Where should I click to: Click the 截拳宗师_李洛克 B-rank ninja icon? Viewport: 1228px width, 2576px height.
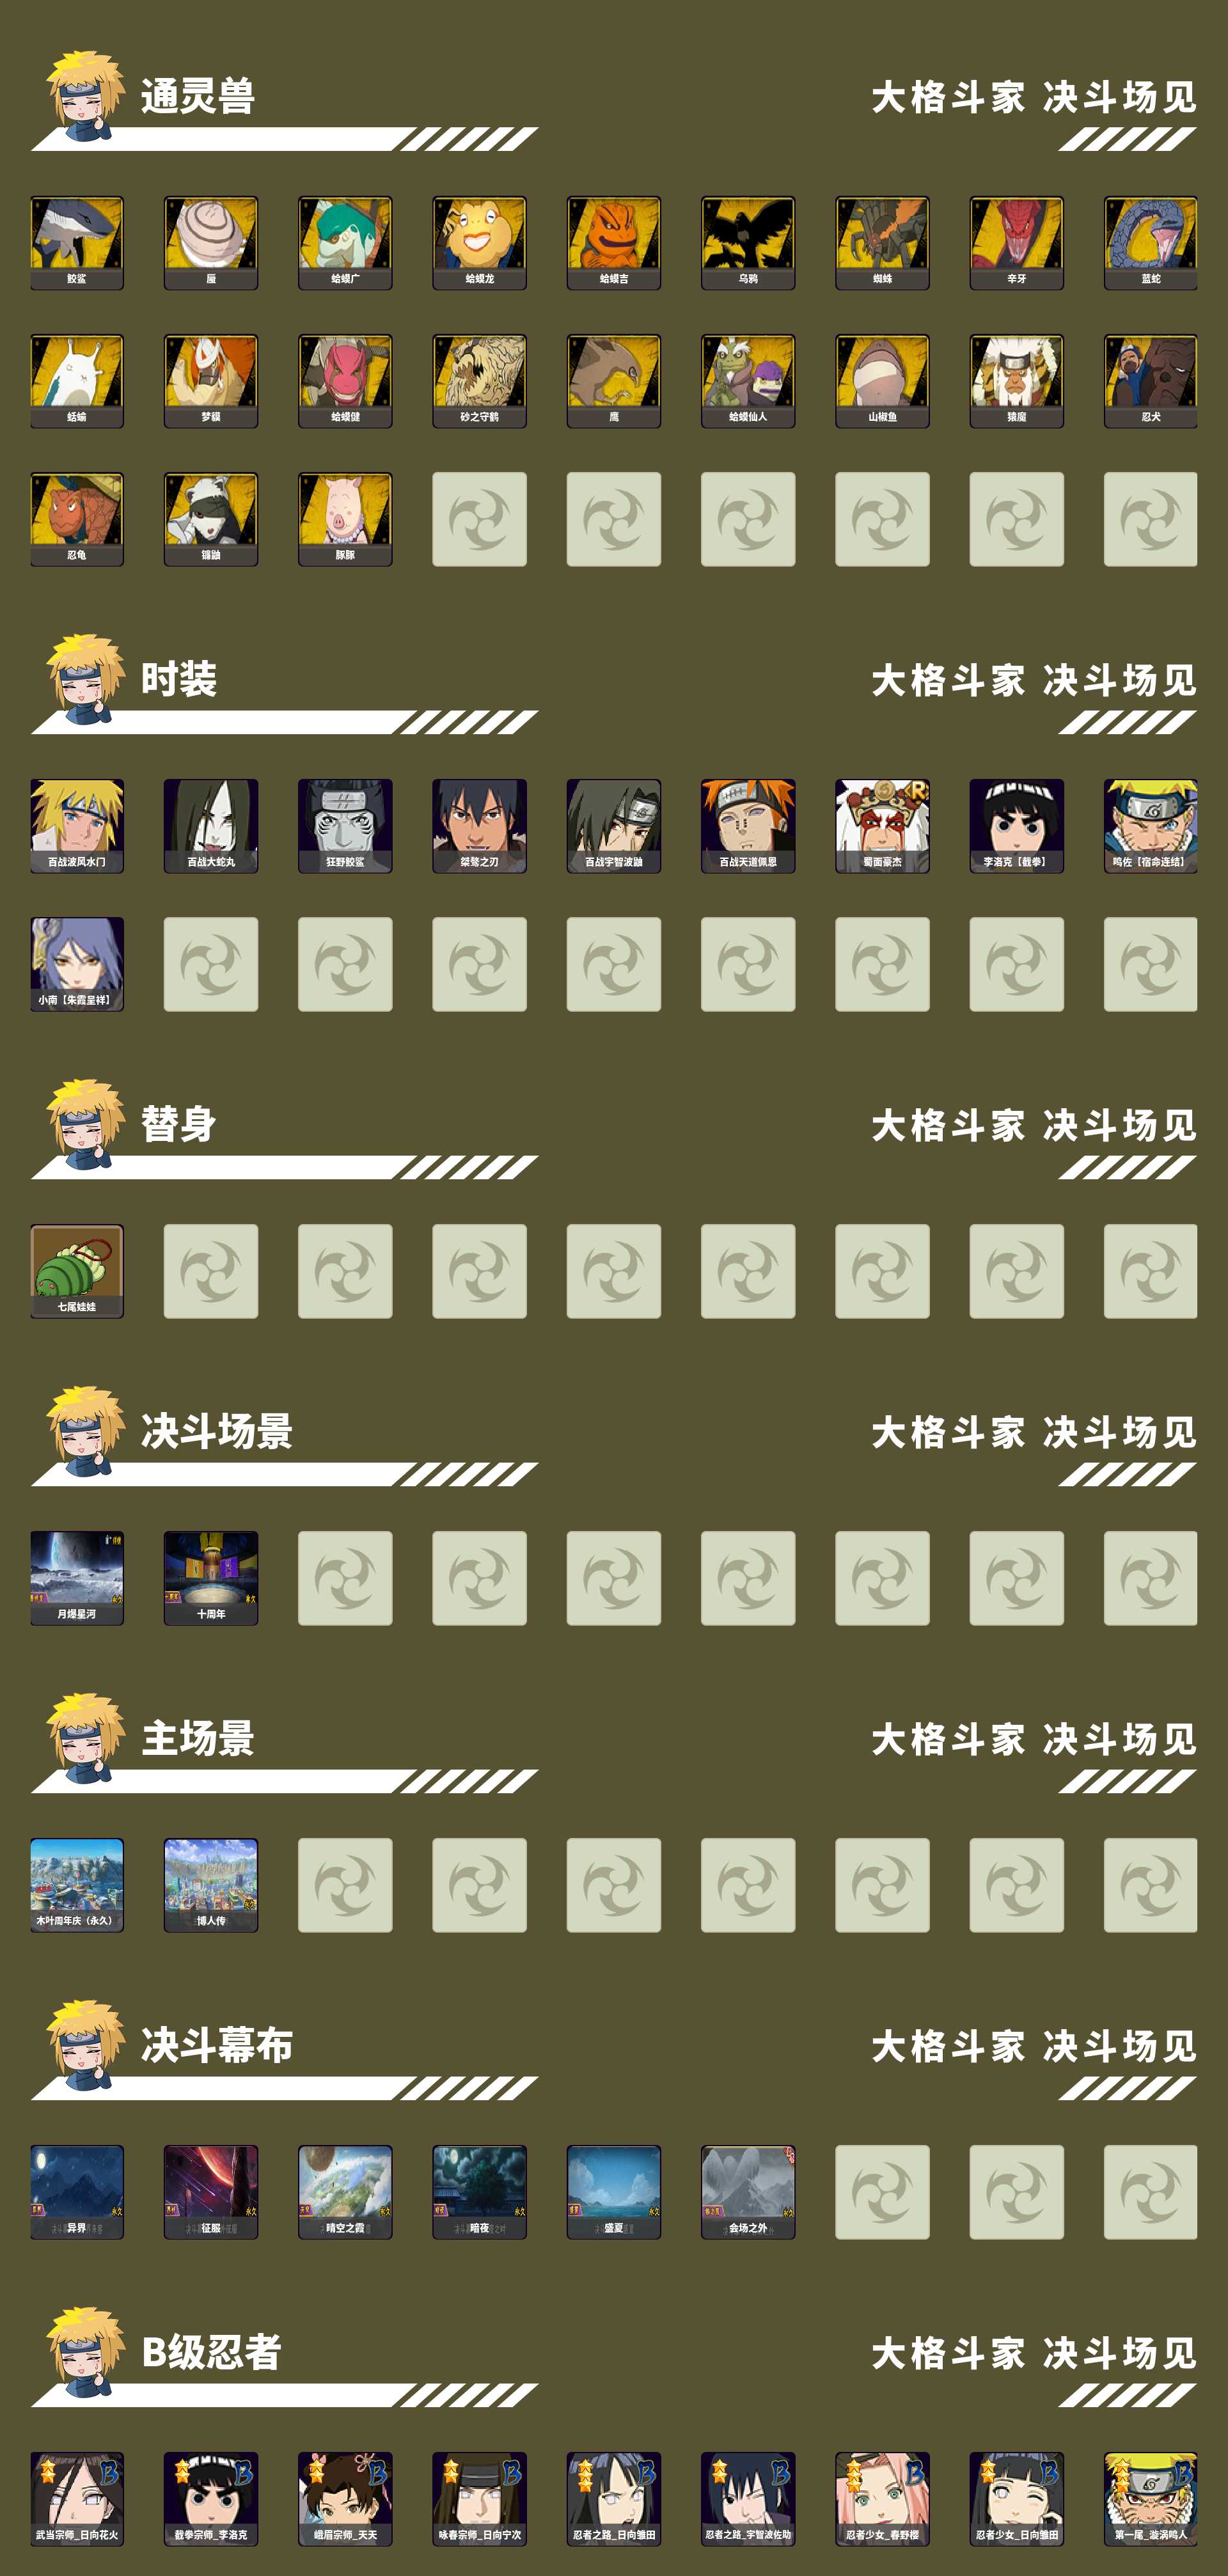click(x=211, y=2498)
